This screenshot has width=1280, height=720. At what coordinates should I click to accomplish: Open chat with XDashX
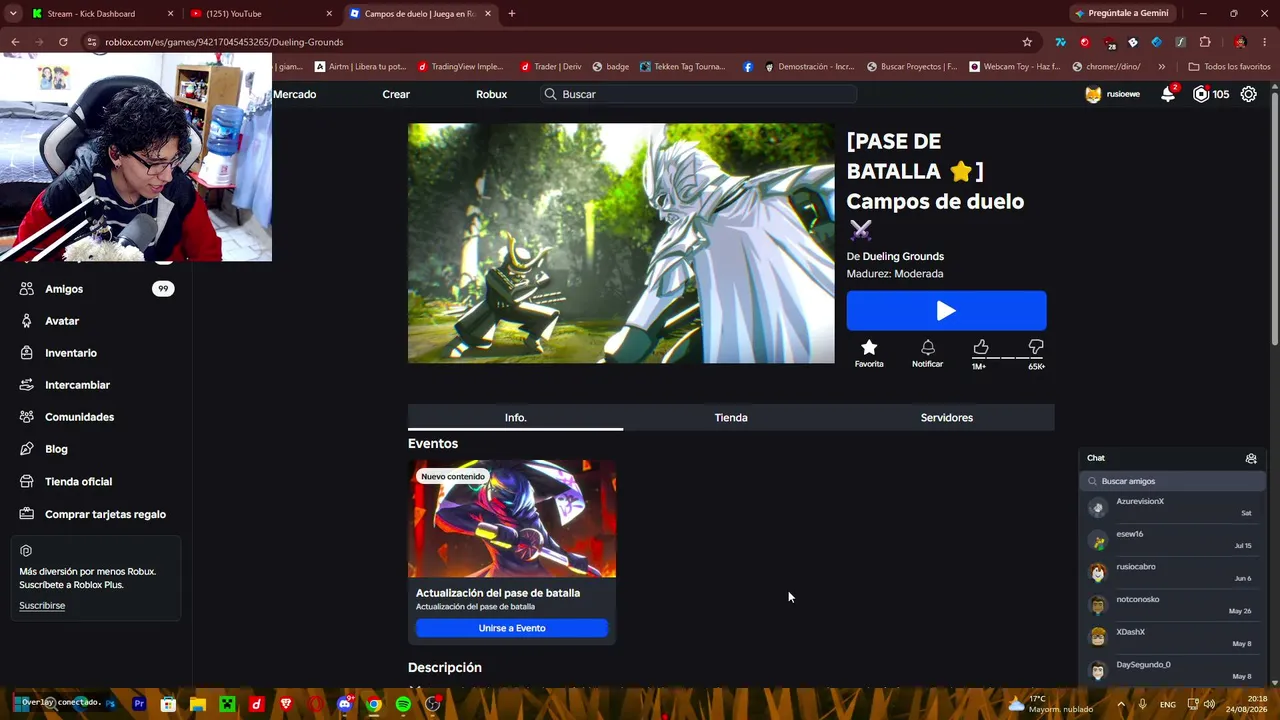point(1172,638)
